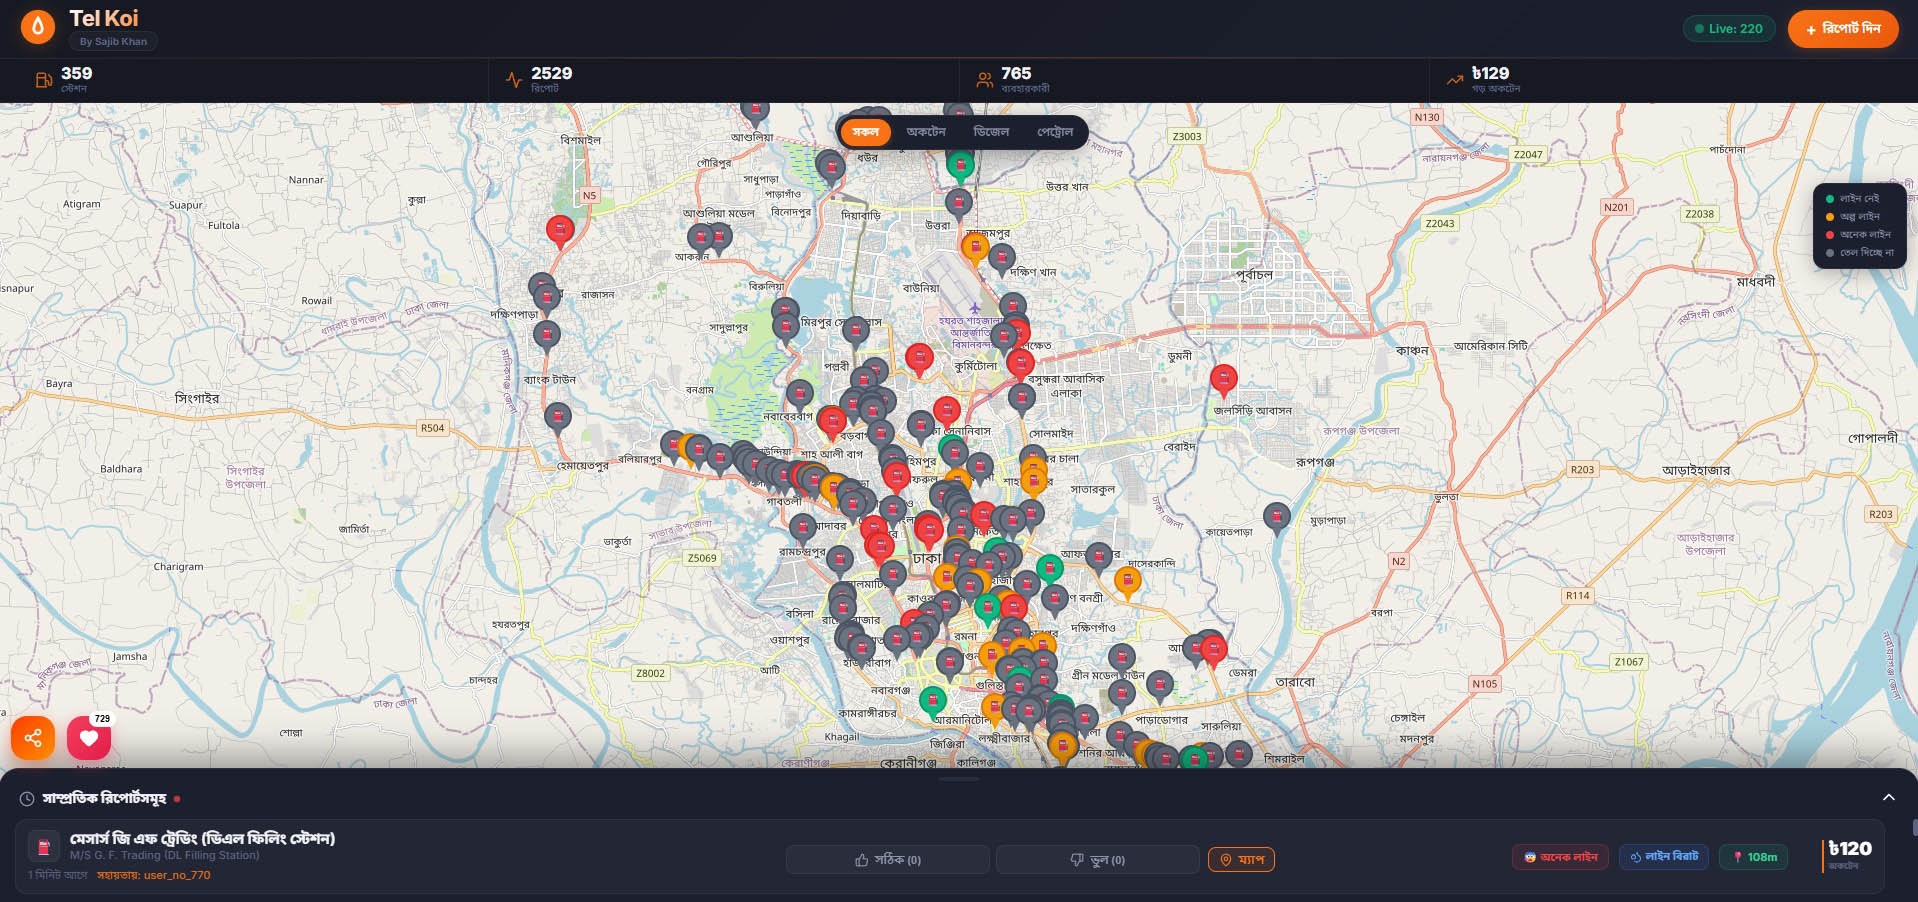Select the সকল (All) fuel filter
Image resolution: width=1918 pixels, height=902 pixels.
pyautogui.click(x=865, y=131)
